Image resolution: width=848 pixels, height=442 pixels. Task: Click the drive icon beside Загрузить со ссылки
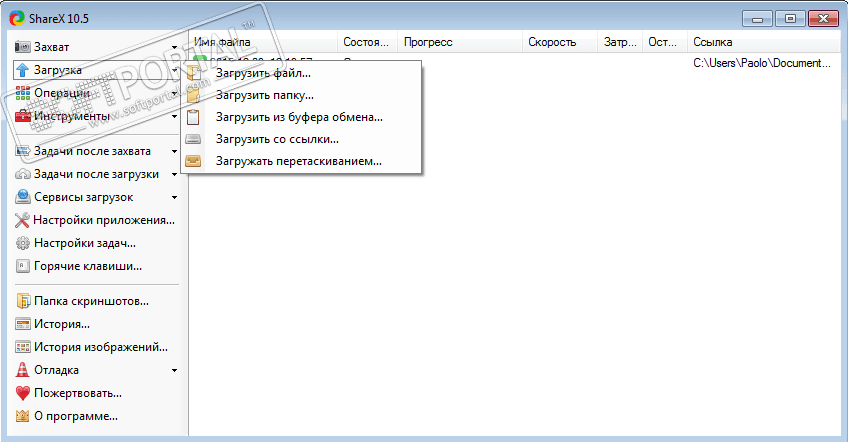(x=193, y=139)
